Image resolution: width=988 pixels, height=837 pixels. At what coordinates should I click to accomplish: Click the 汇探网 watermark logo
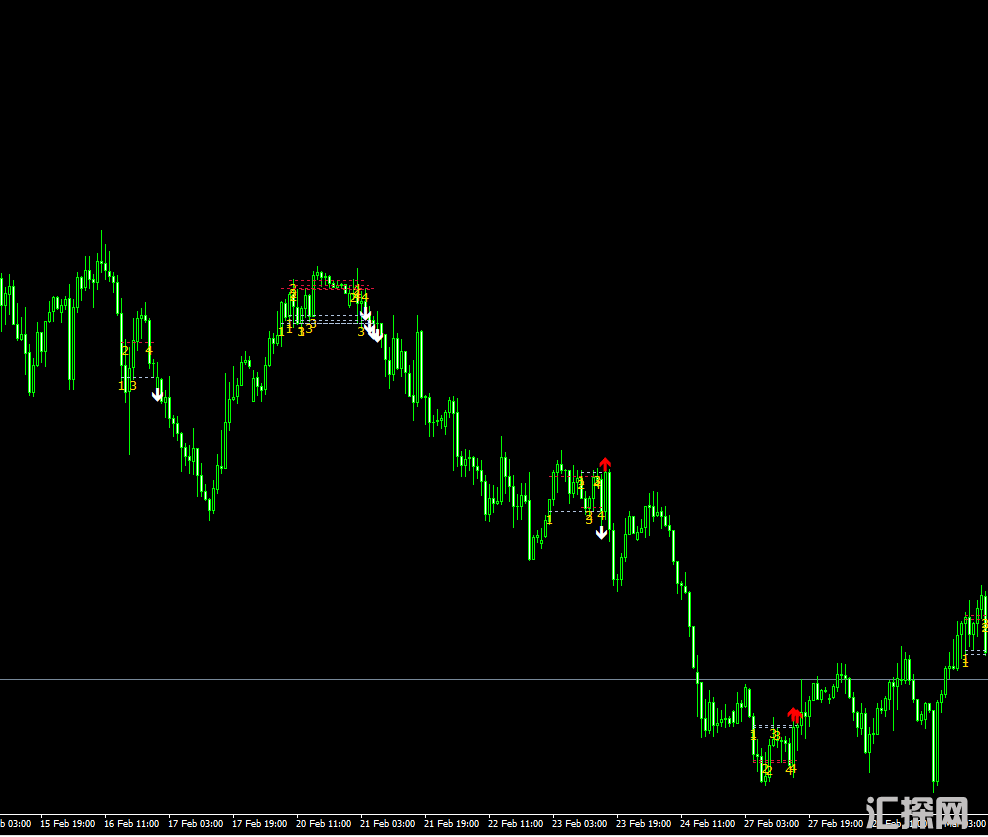(916, 812)
